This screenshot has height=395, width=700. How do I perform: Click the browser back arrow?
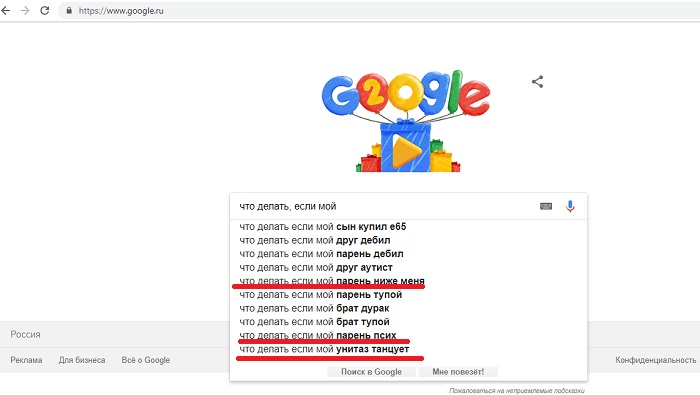point(6,11)
